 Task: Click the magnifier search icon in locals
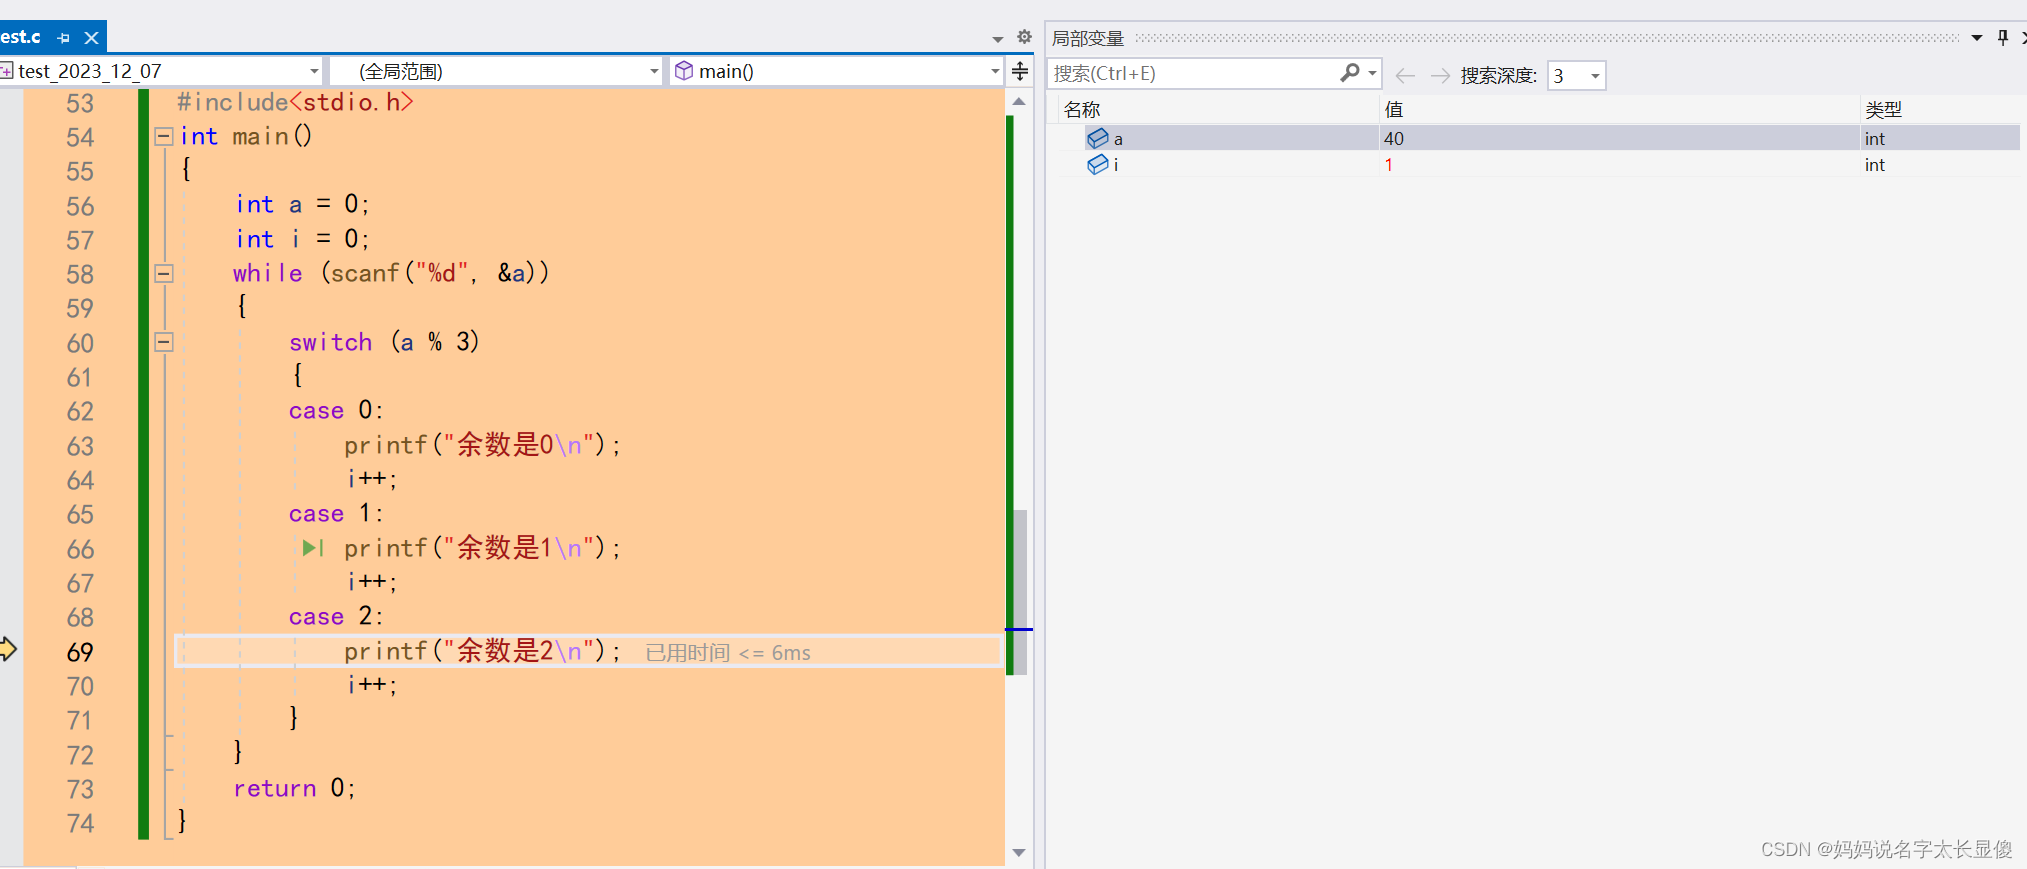1350,73
